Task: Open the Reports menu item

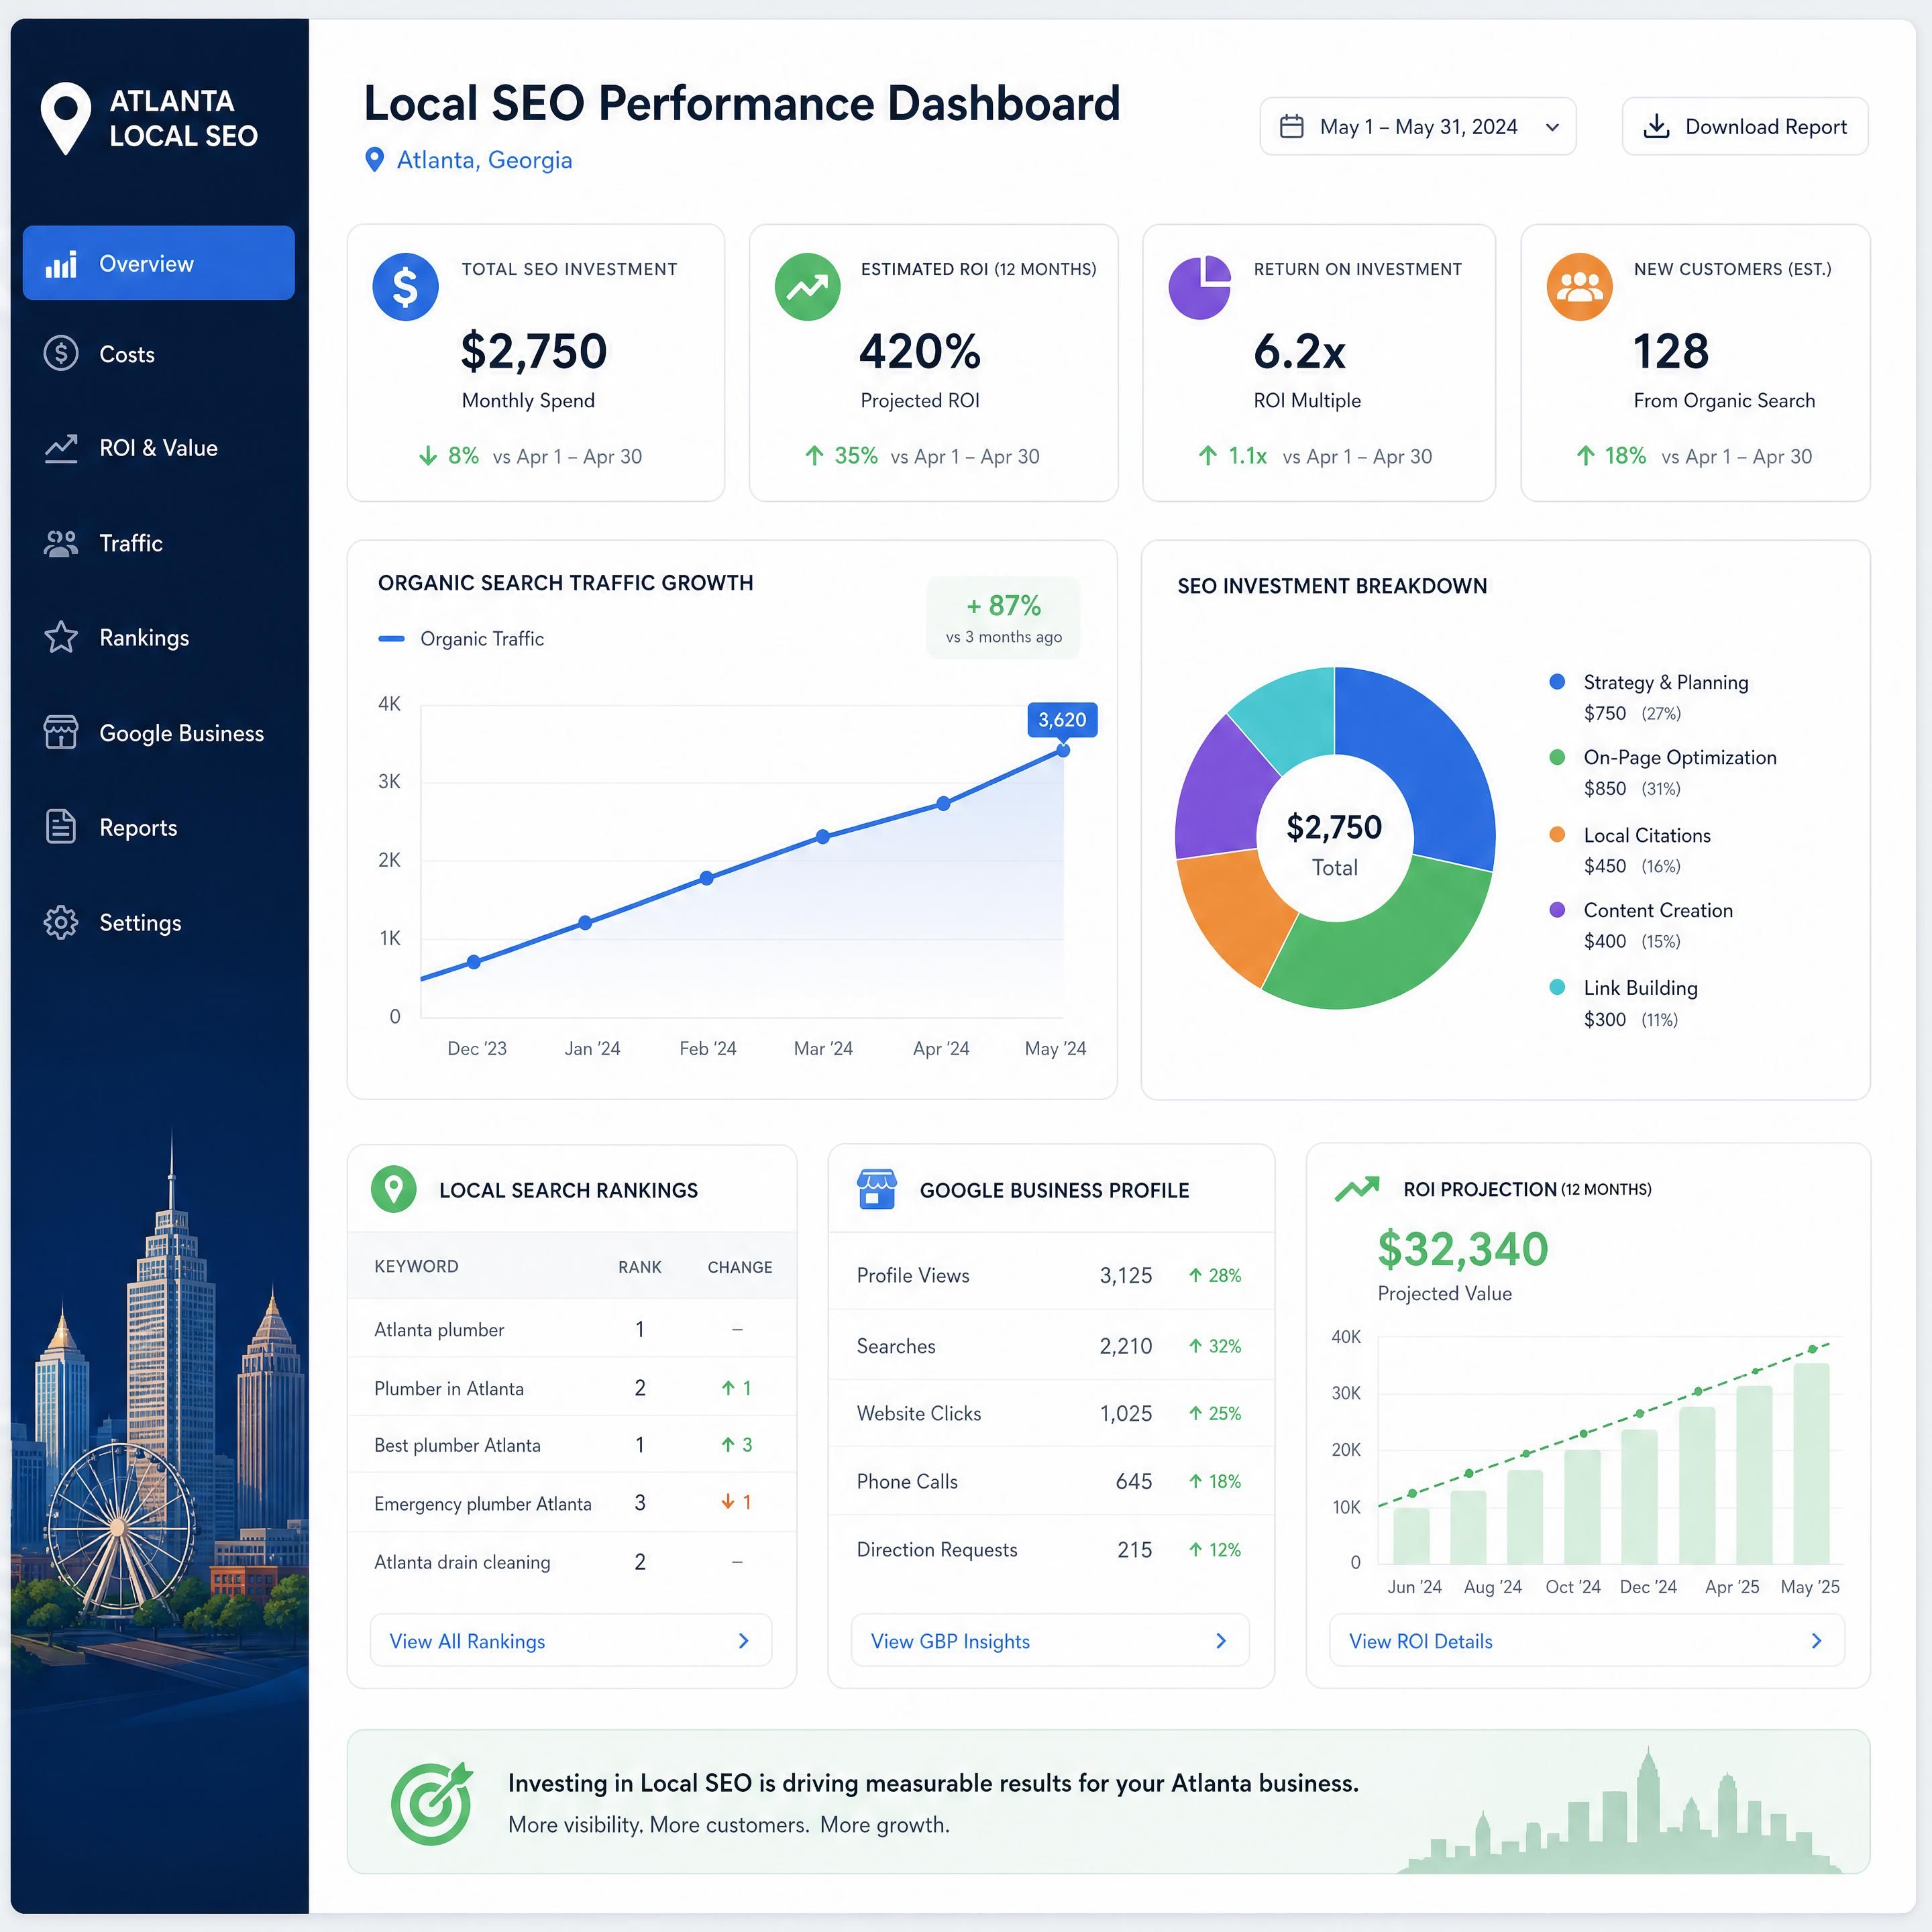Action: click(x=159, y=827)
